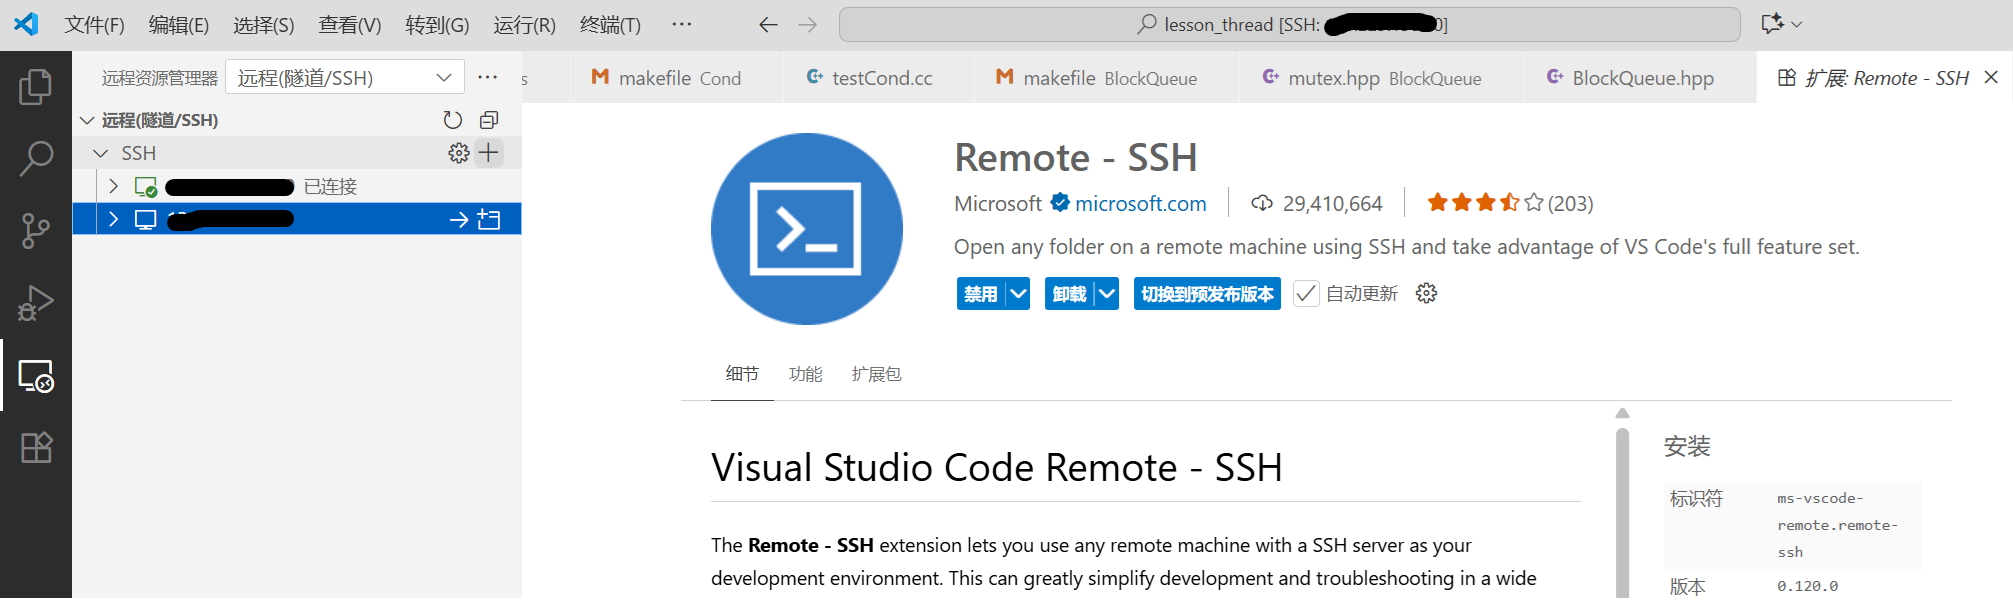Click the scrollbar up arrow in readme

[1622, 413]
